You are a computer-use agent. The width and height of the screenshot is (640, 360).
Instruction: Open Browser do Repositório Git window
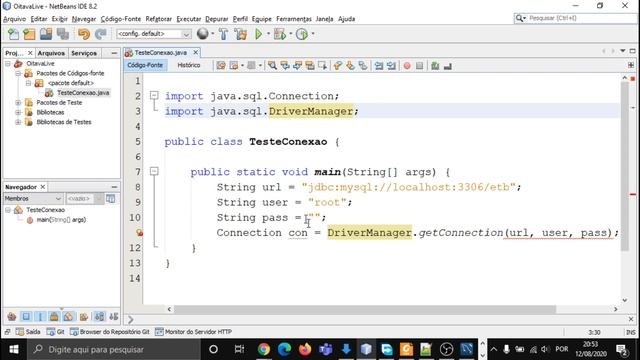tap(110, 332)
